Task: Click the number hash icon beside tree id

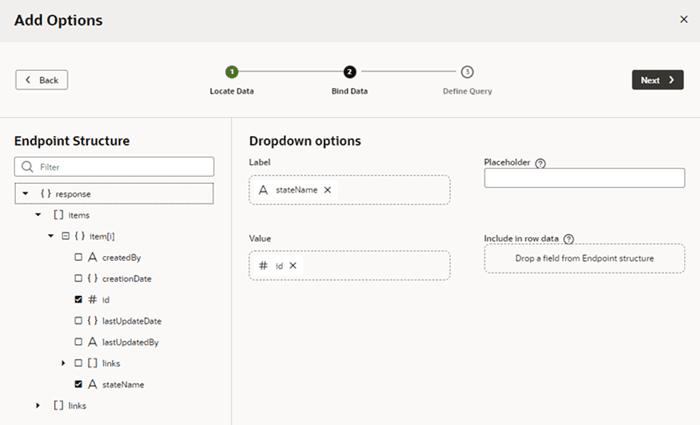Action: [x=92, y=300]
